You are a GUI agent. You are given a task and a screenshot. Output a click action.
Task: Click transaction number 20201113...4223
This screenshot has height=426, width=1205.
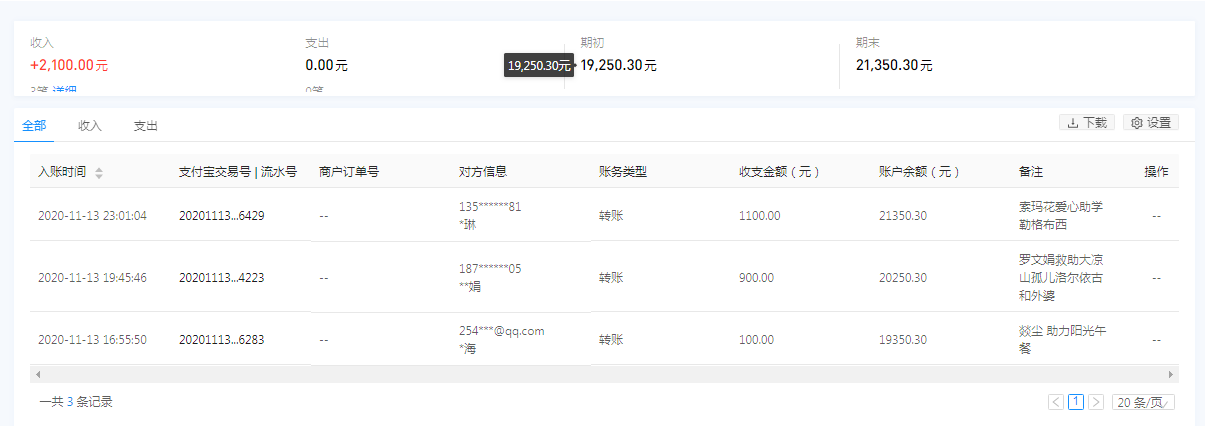222,277
